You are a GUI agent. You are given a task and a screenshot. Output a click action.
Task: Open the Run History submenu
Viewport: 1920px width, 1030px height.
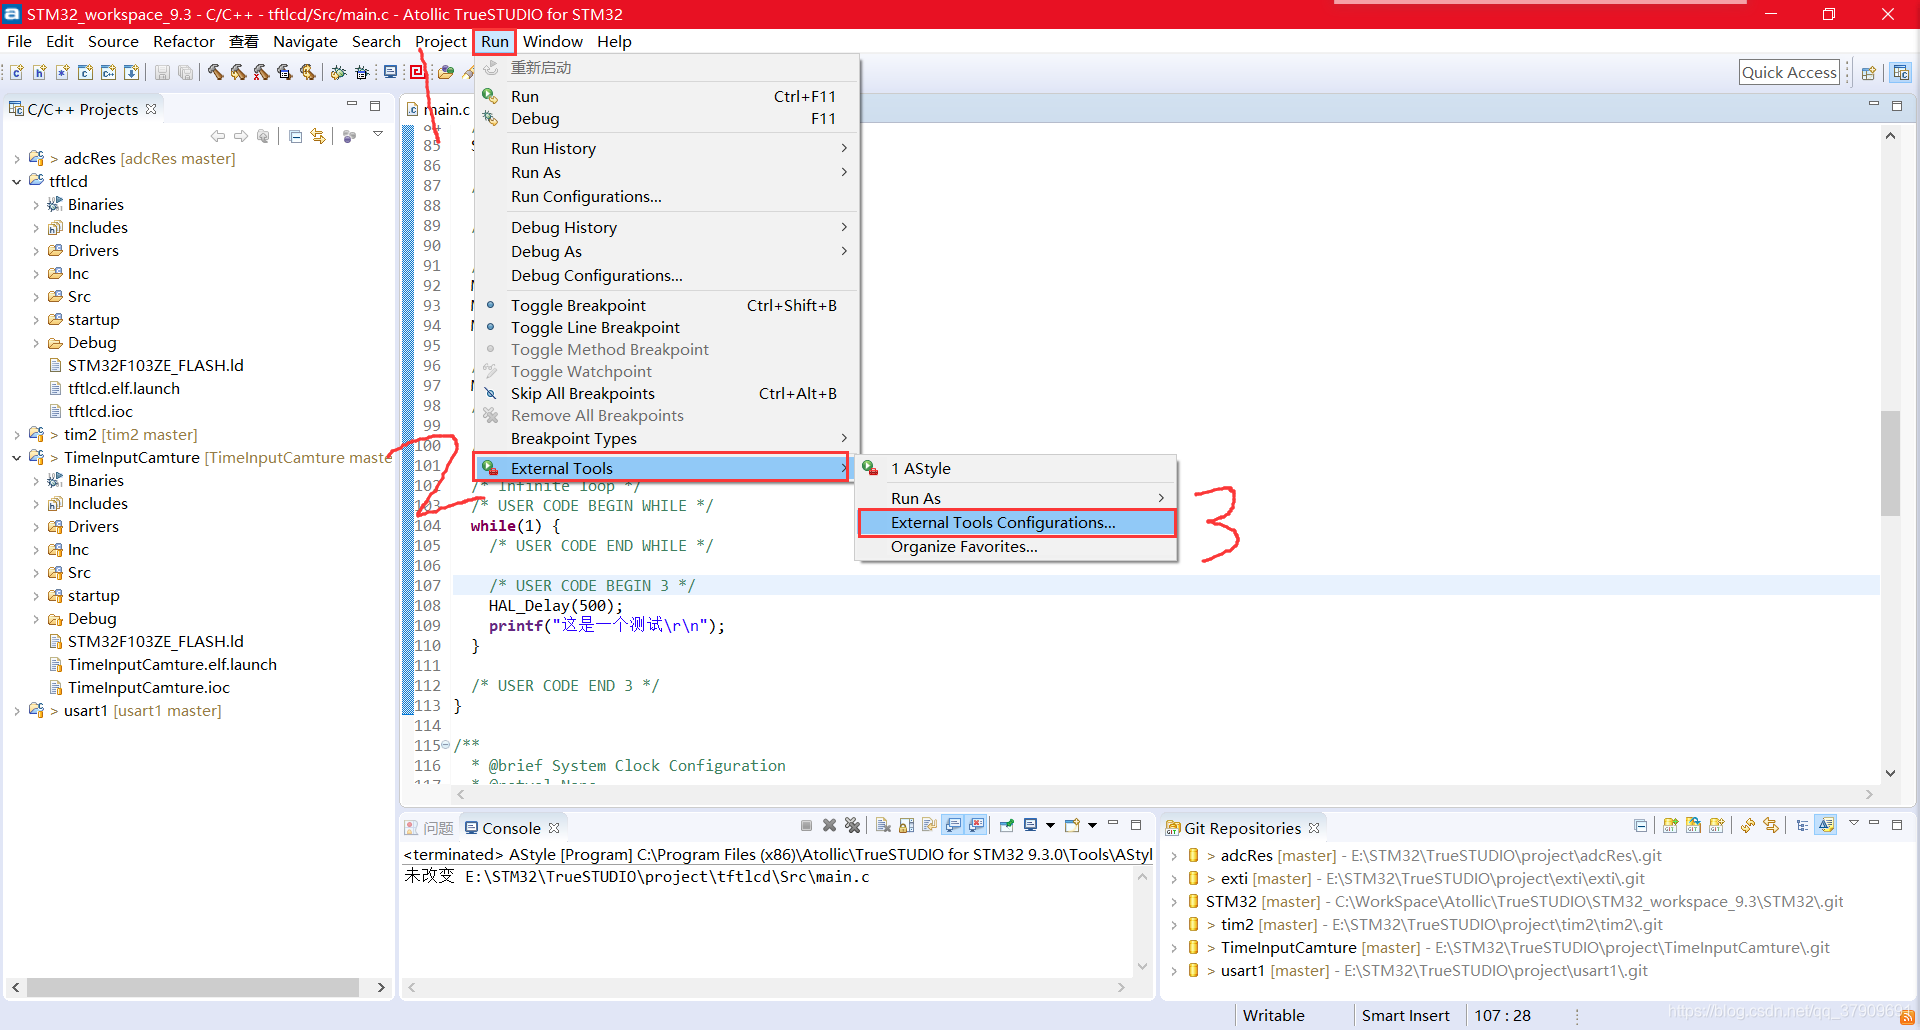(666, 148)
